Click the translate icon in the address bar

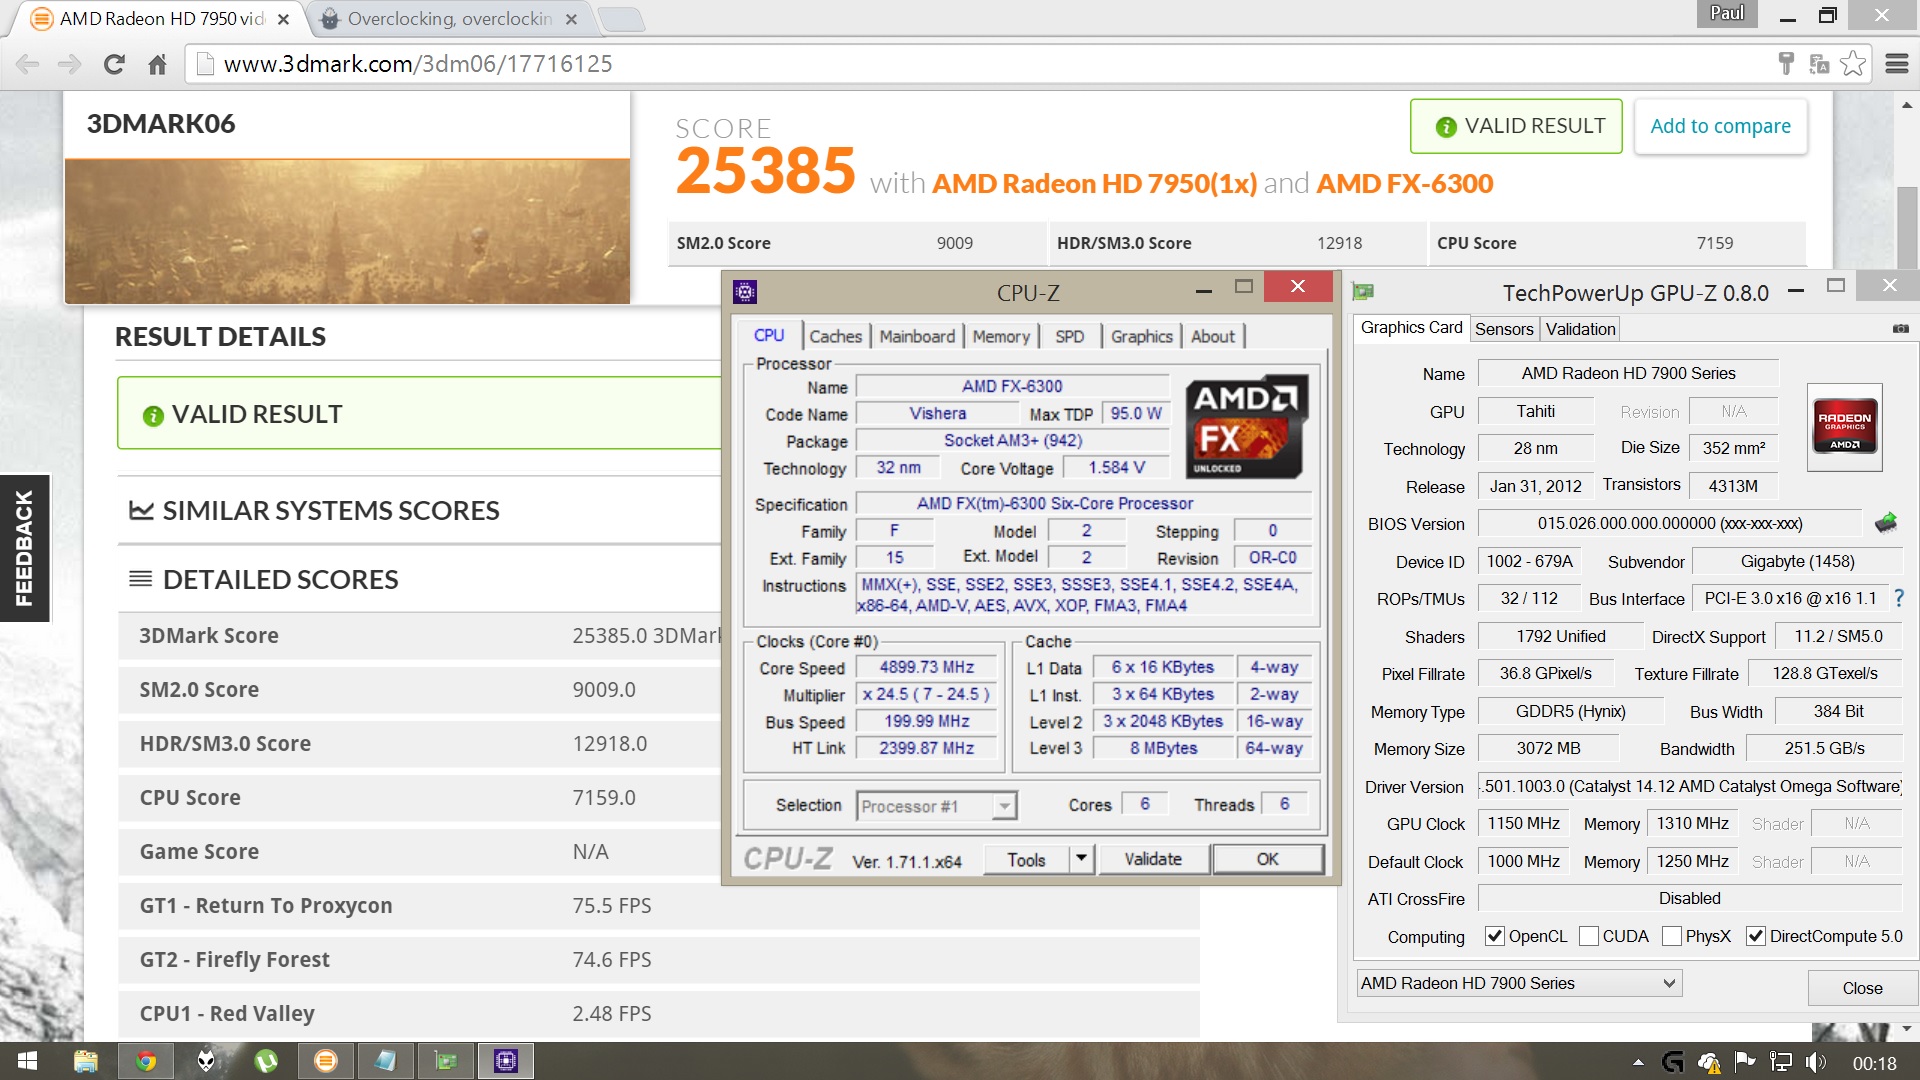tap(1819, 64)
